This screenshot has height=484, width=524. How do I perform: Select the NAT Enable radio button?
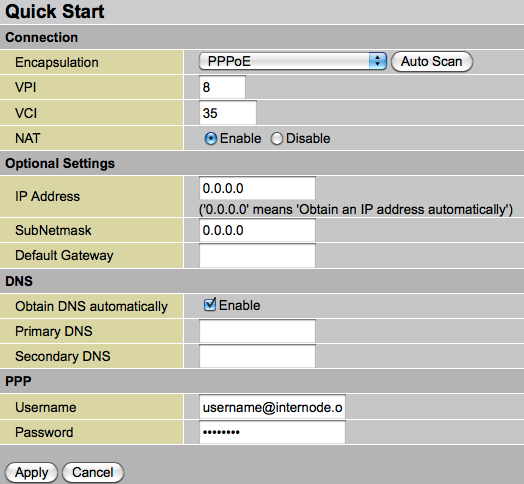(211, 138)
